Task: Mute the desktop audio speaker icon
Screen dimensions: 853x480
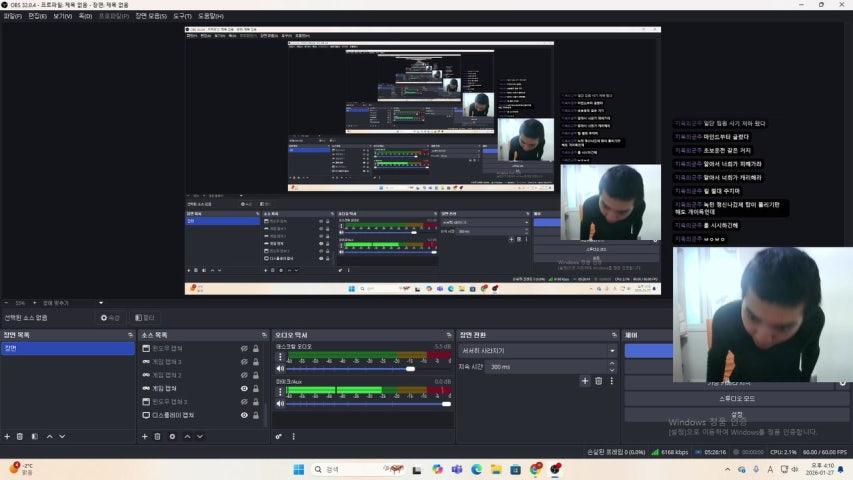Action: point(280,369)
